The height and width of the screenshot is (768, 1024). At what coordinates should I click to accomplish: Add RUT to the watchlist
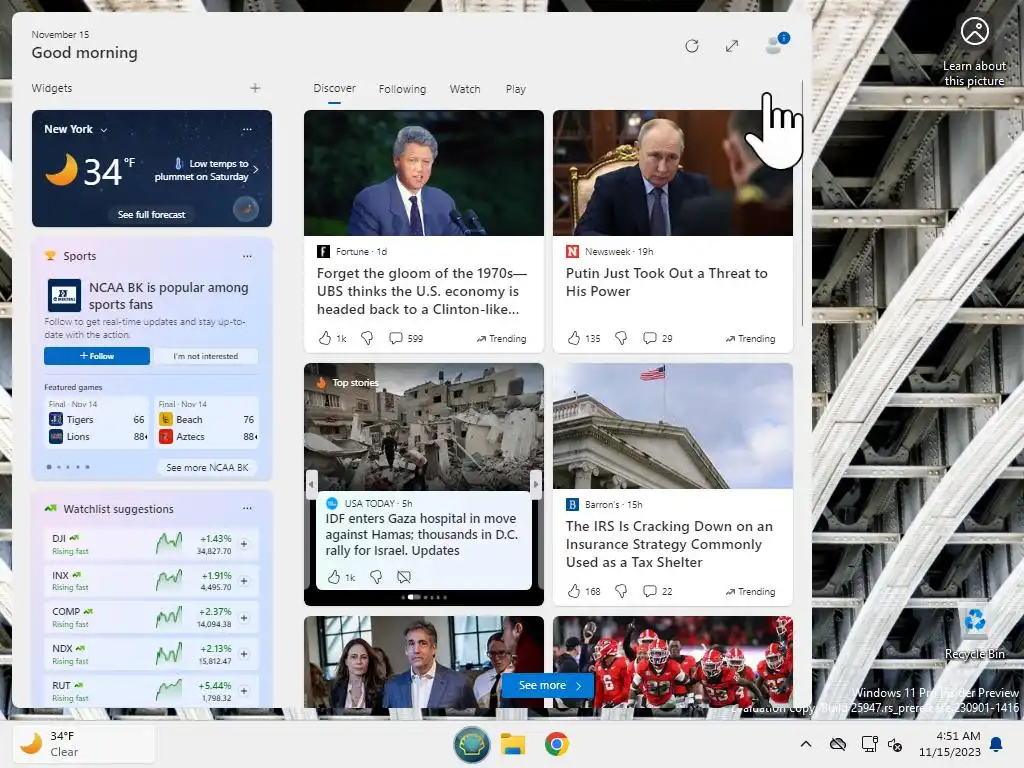click(244, 690)
